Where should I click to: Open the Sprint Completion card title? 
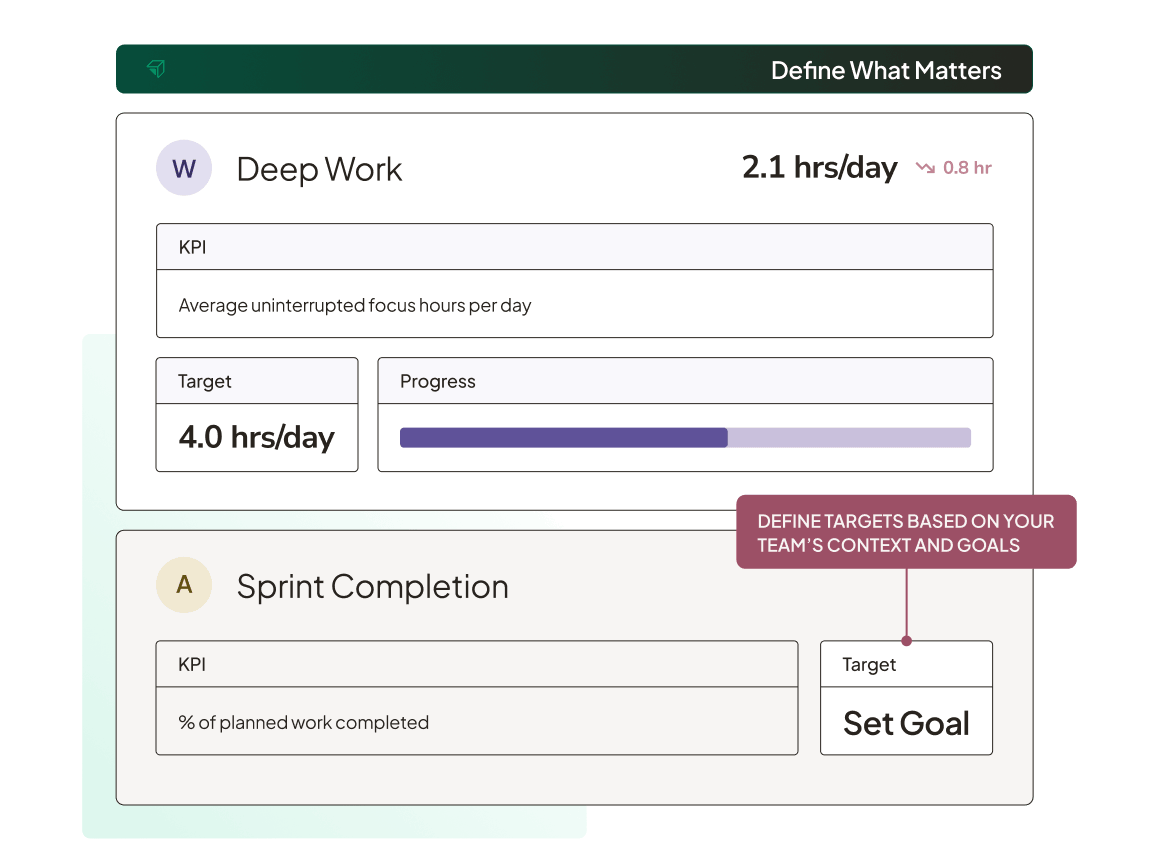point(372,586)
